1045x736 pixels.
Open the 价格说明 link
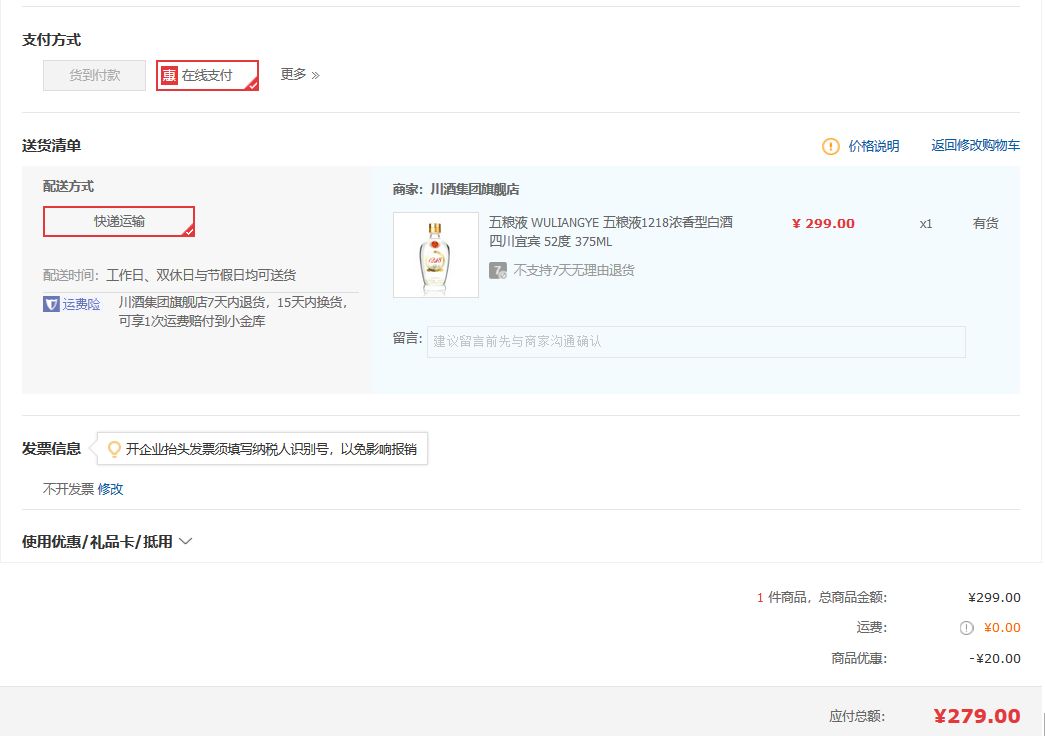873,146
